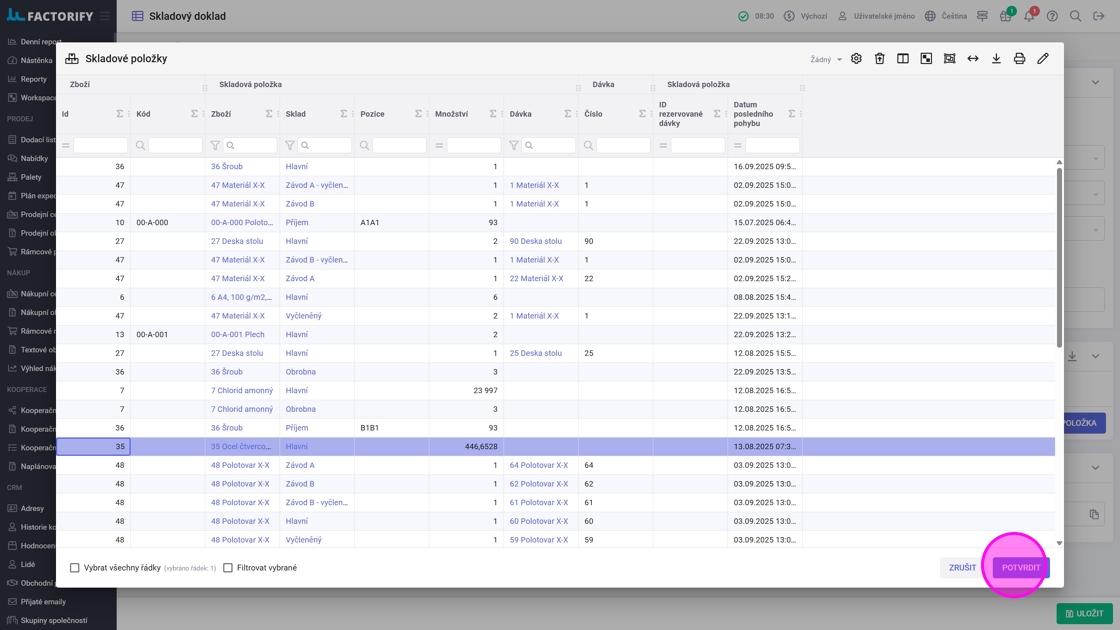Open the Sklad column filter funnel
The height and width of the screenshot is (630, 1120).
pos(290,146)
